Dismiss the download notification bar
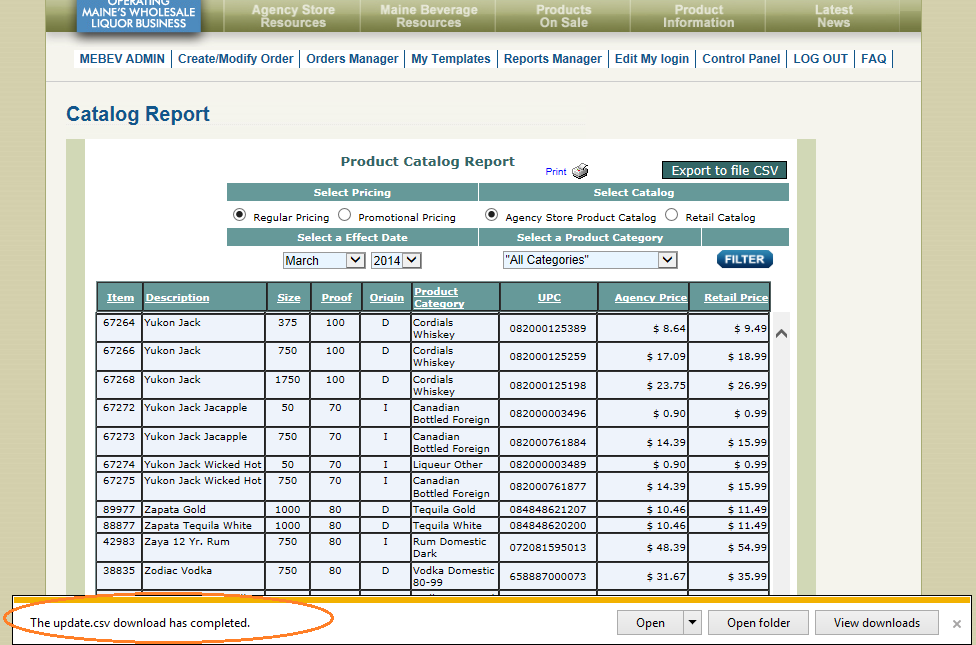This screenshot has width=976, height=645. (957, 624)
